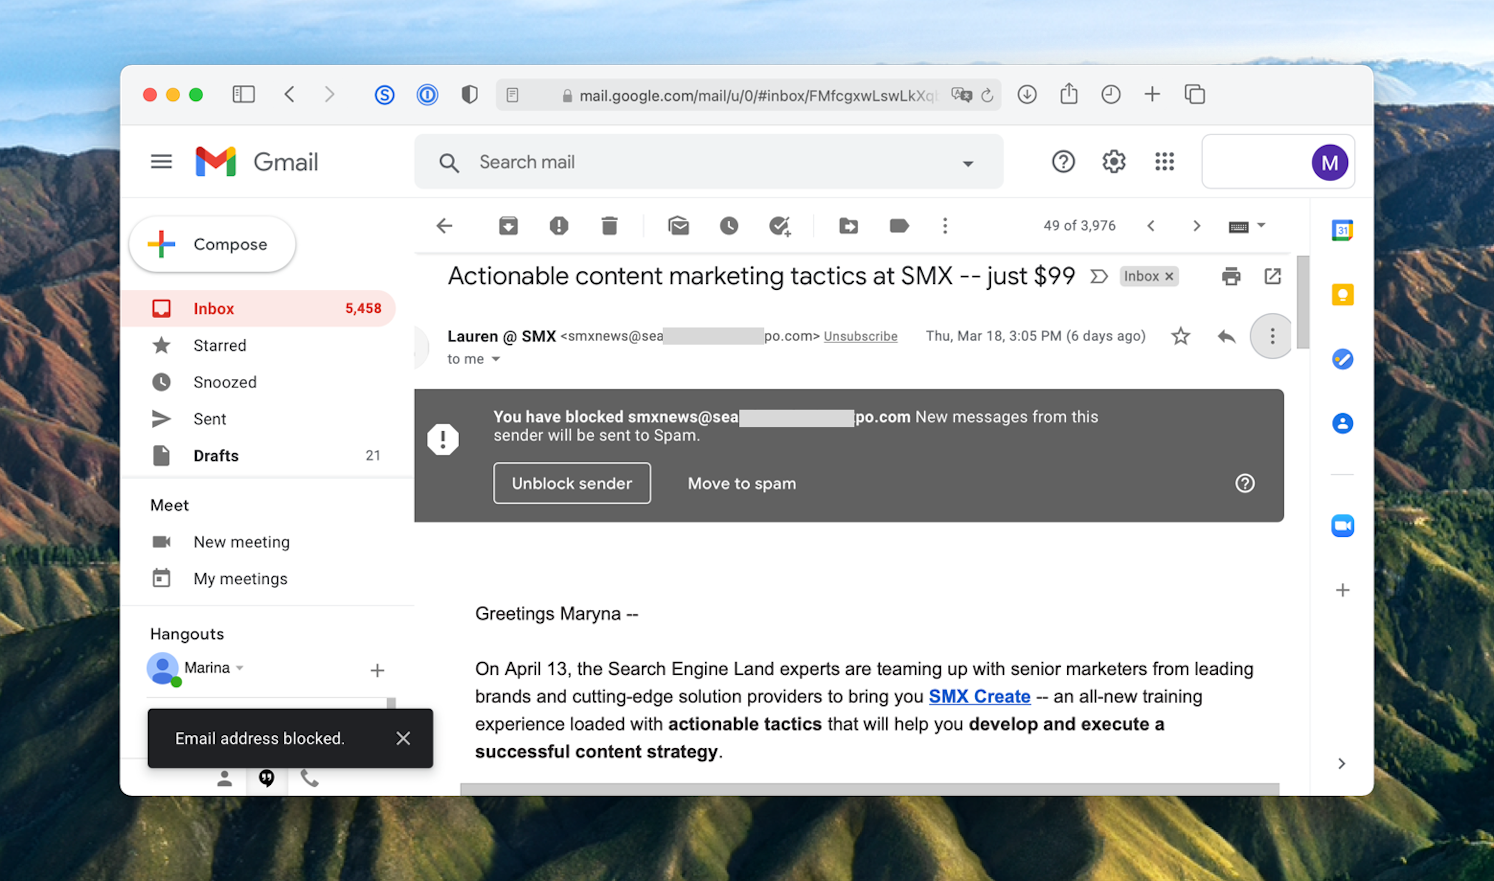Open the Inbox from the sidebar

click(214, 308)
